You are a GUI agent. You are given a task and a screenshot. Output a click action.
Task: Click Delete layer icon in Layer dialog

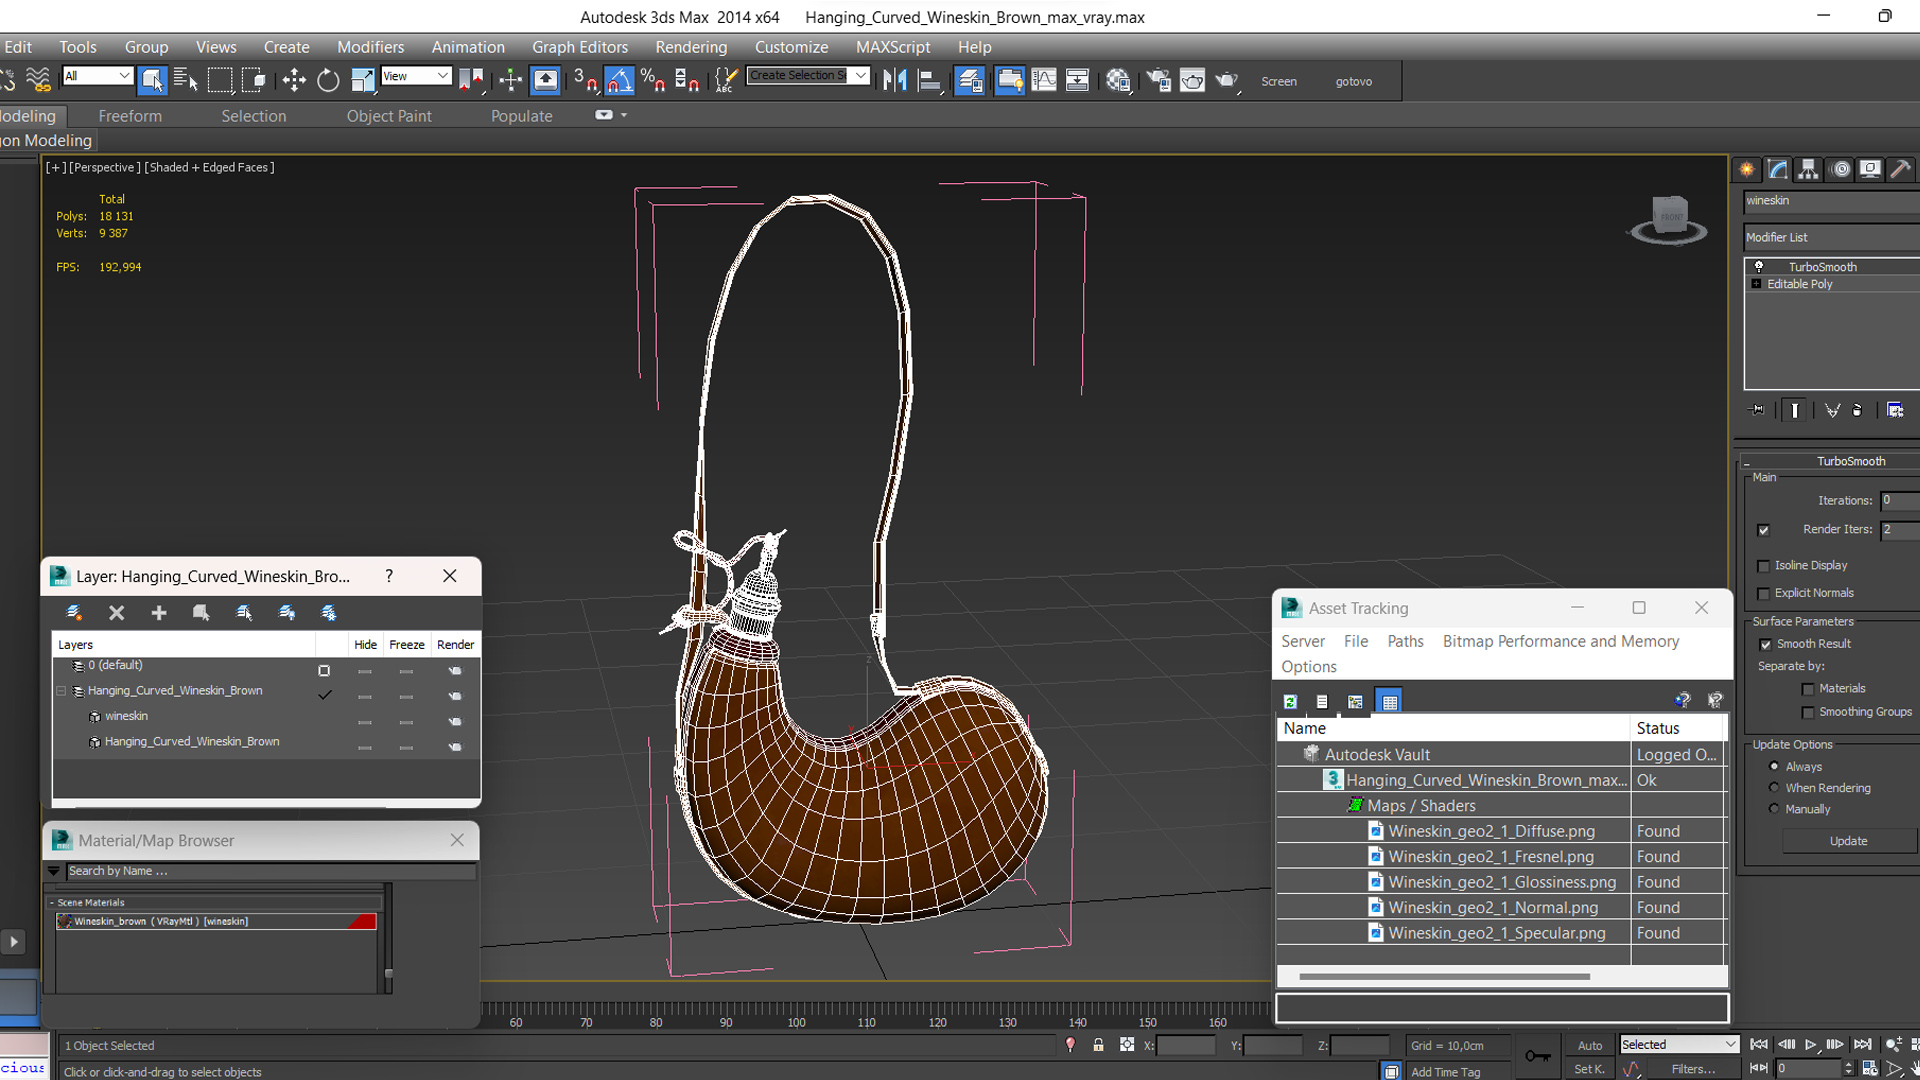(x=117, y=613)
